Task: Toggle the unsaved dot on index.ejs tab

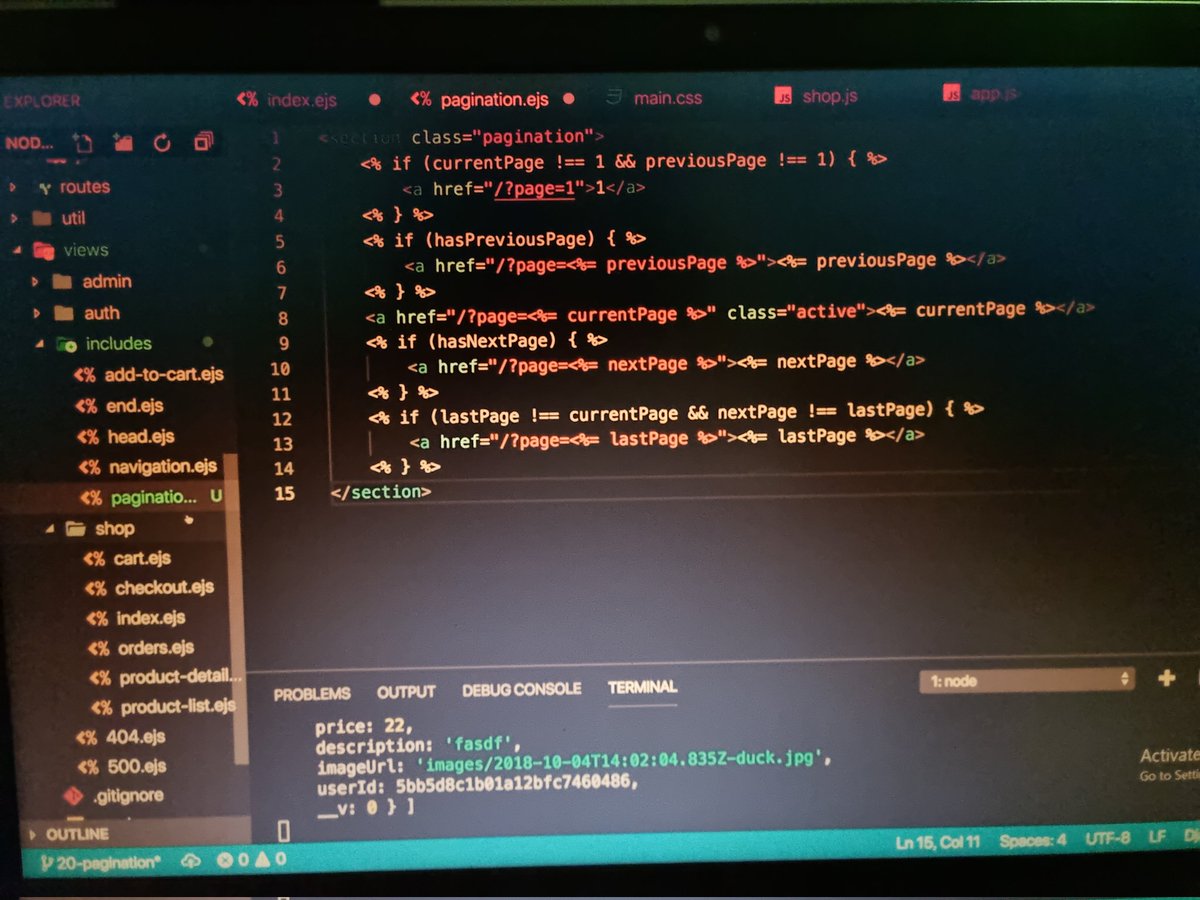Action: [374, 100]
